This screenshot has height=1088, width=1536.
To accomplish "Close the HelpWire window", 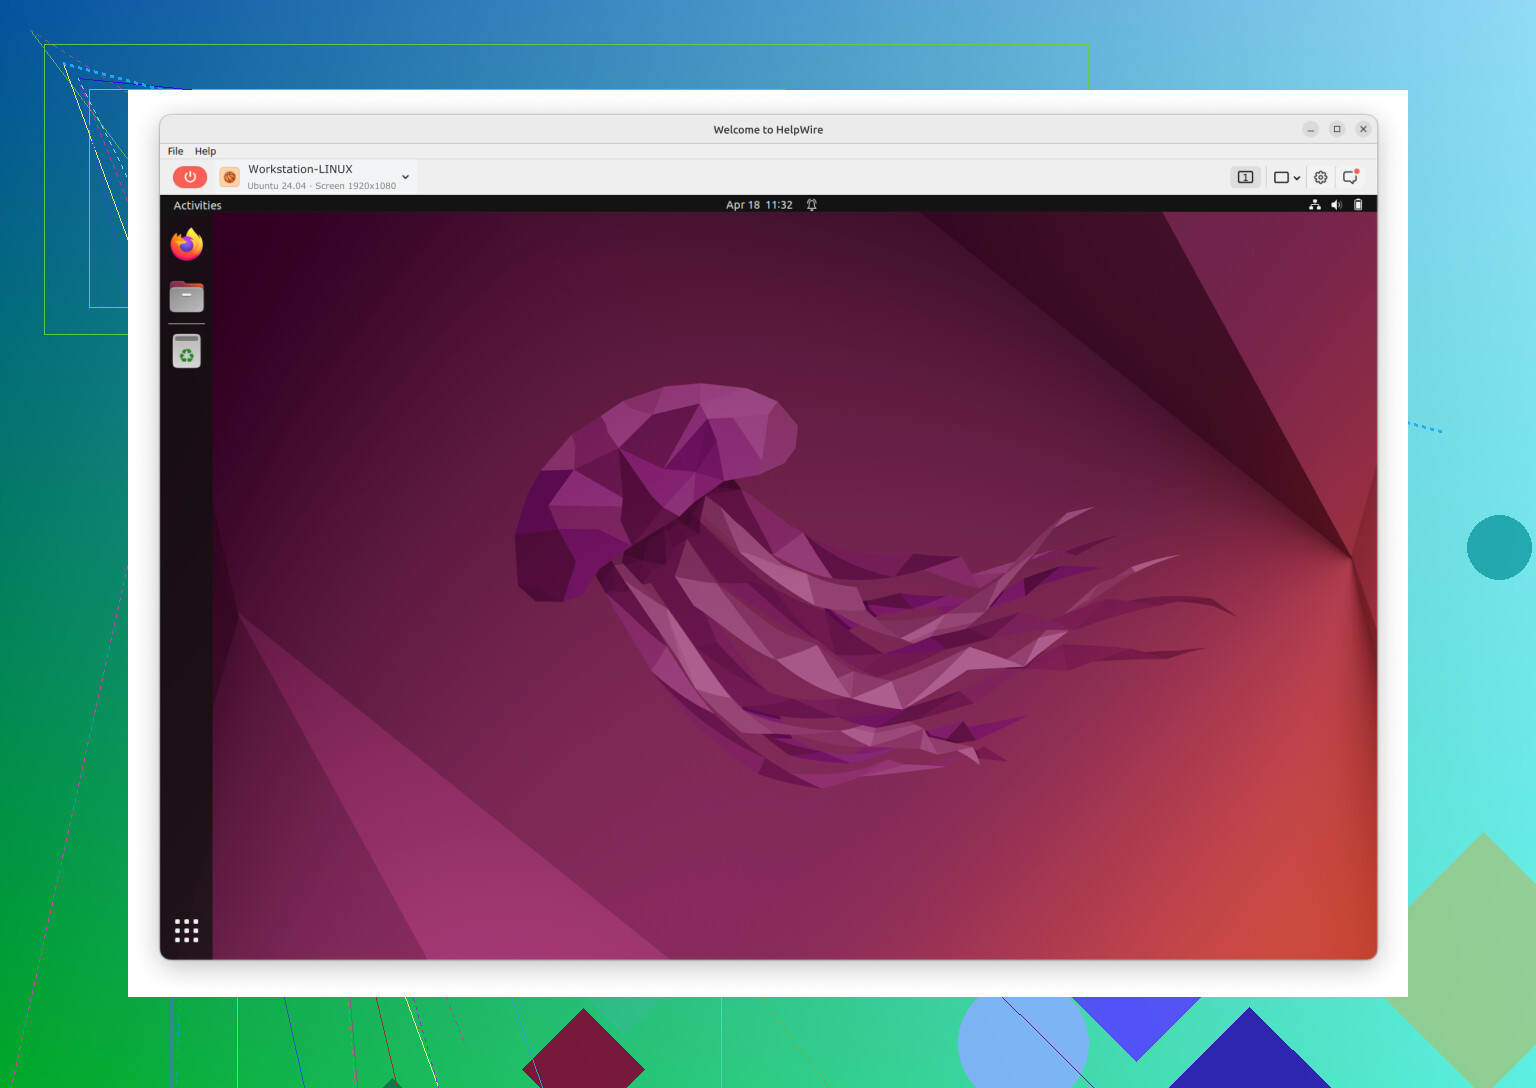I will pyautogui.click(x=1363, y=129).
